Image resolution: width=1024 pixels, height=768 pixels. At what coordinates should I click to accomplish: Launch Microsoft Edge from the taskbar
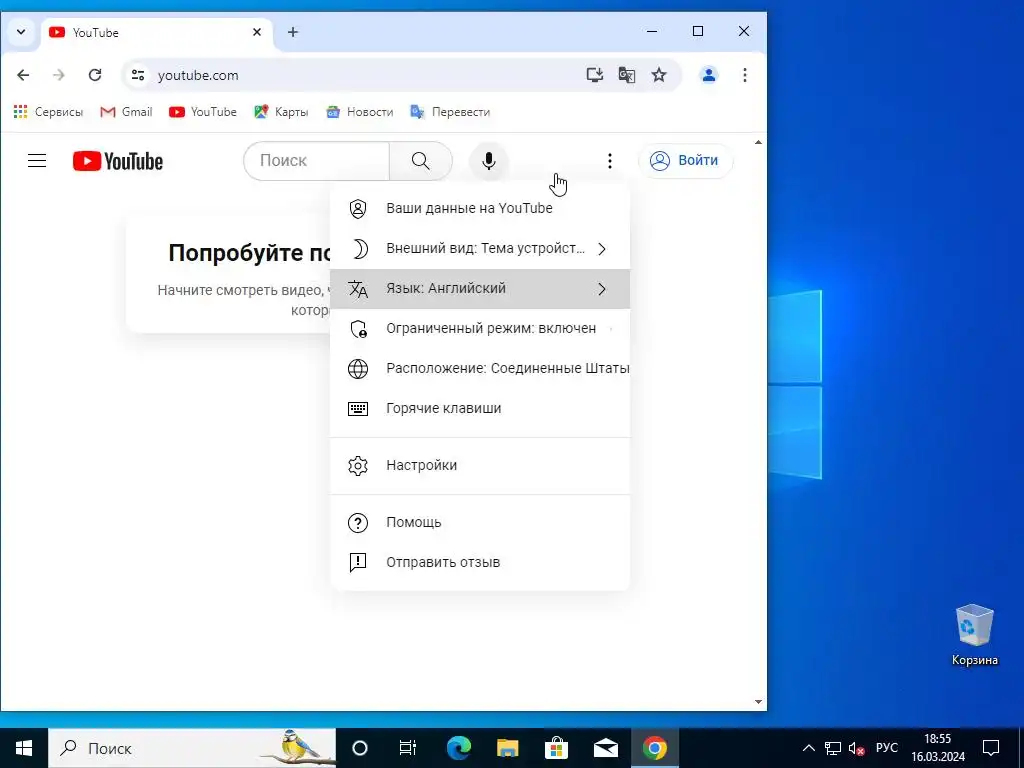point(458,748)
